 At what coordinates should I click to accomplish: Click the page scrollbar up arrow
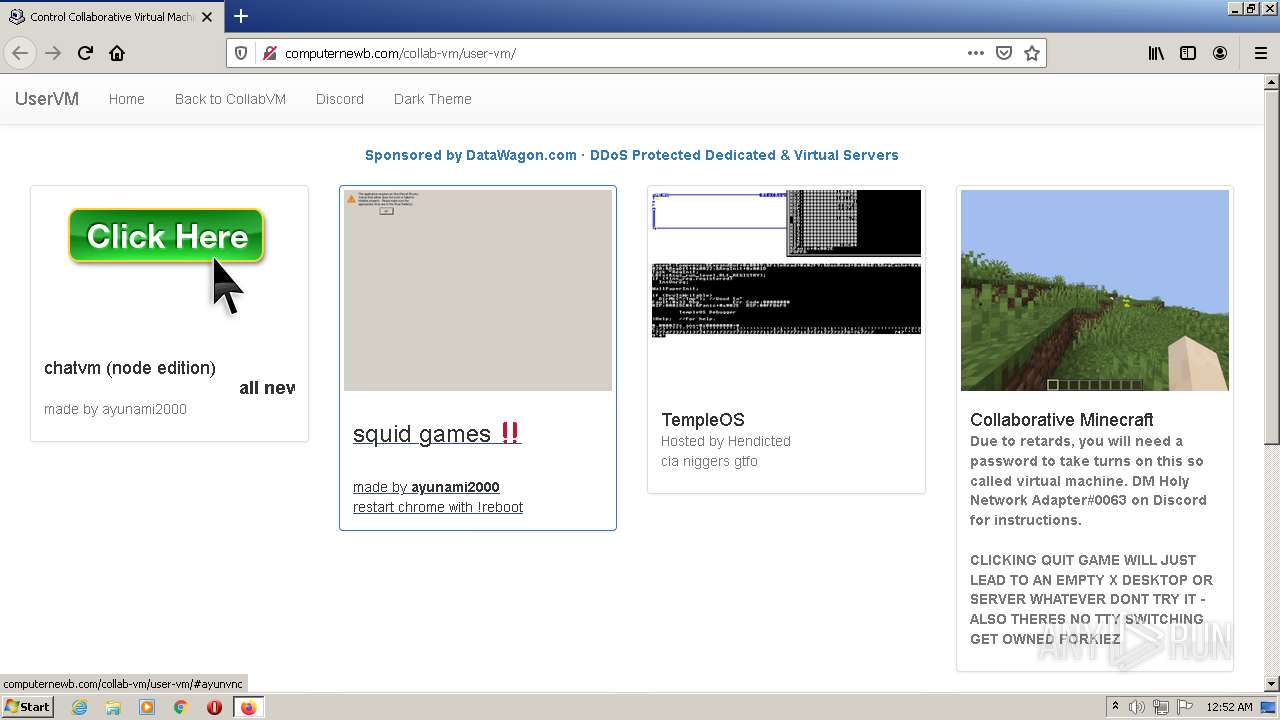[x=1272, y=82]
